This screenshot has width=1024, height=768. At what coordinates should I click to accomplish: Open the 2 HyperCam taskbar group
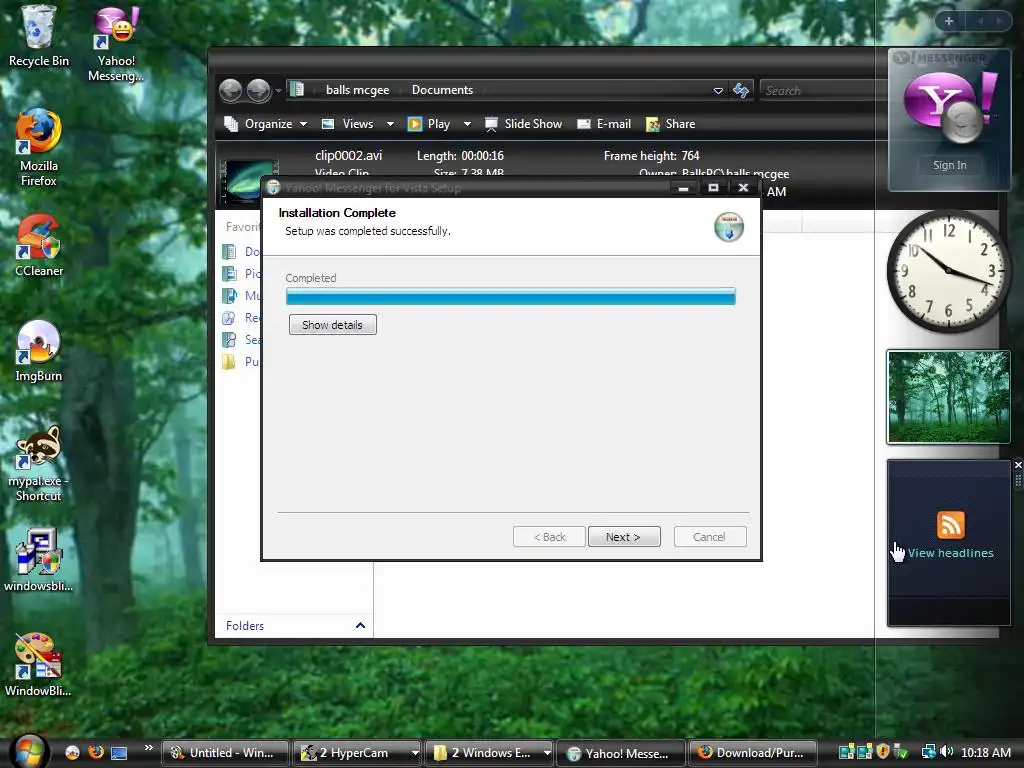point(357,753)
